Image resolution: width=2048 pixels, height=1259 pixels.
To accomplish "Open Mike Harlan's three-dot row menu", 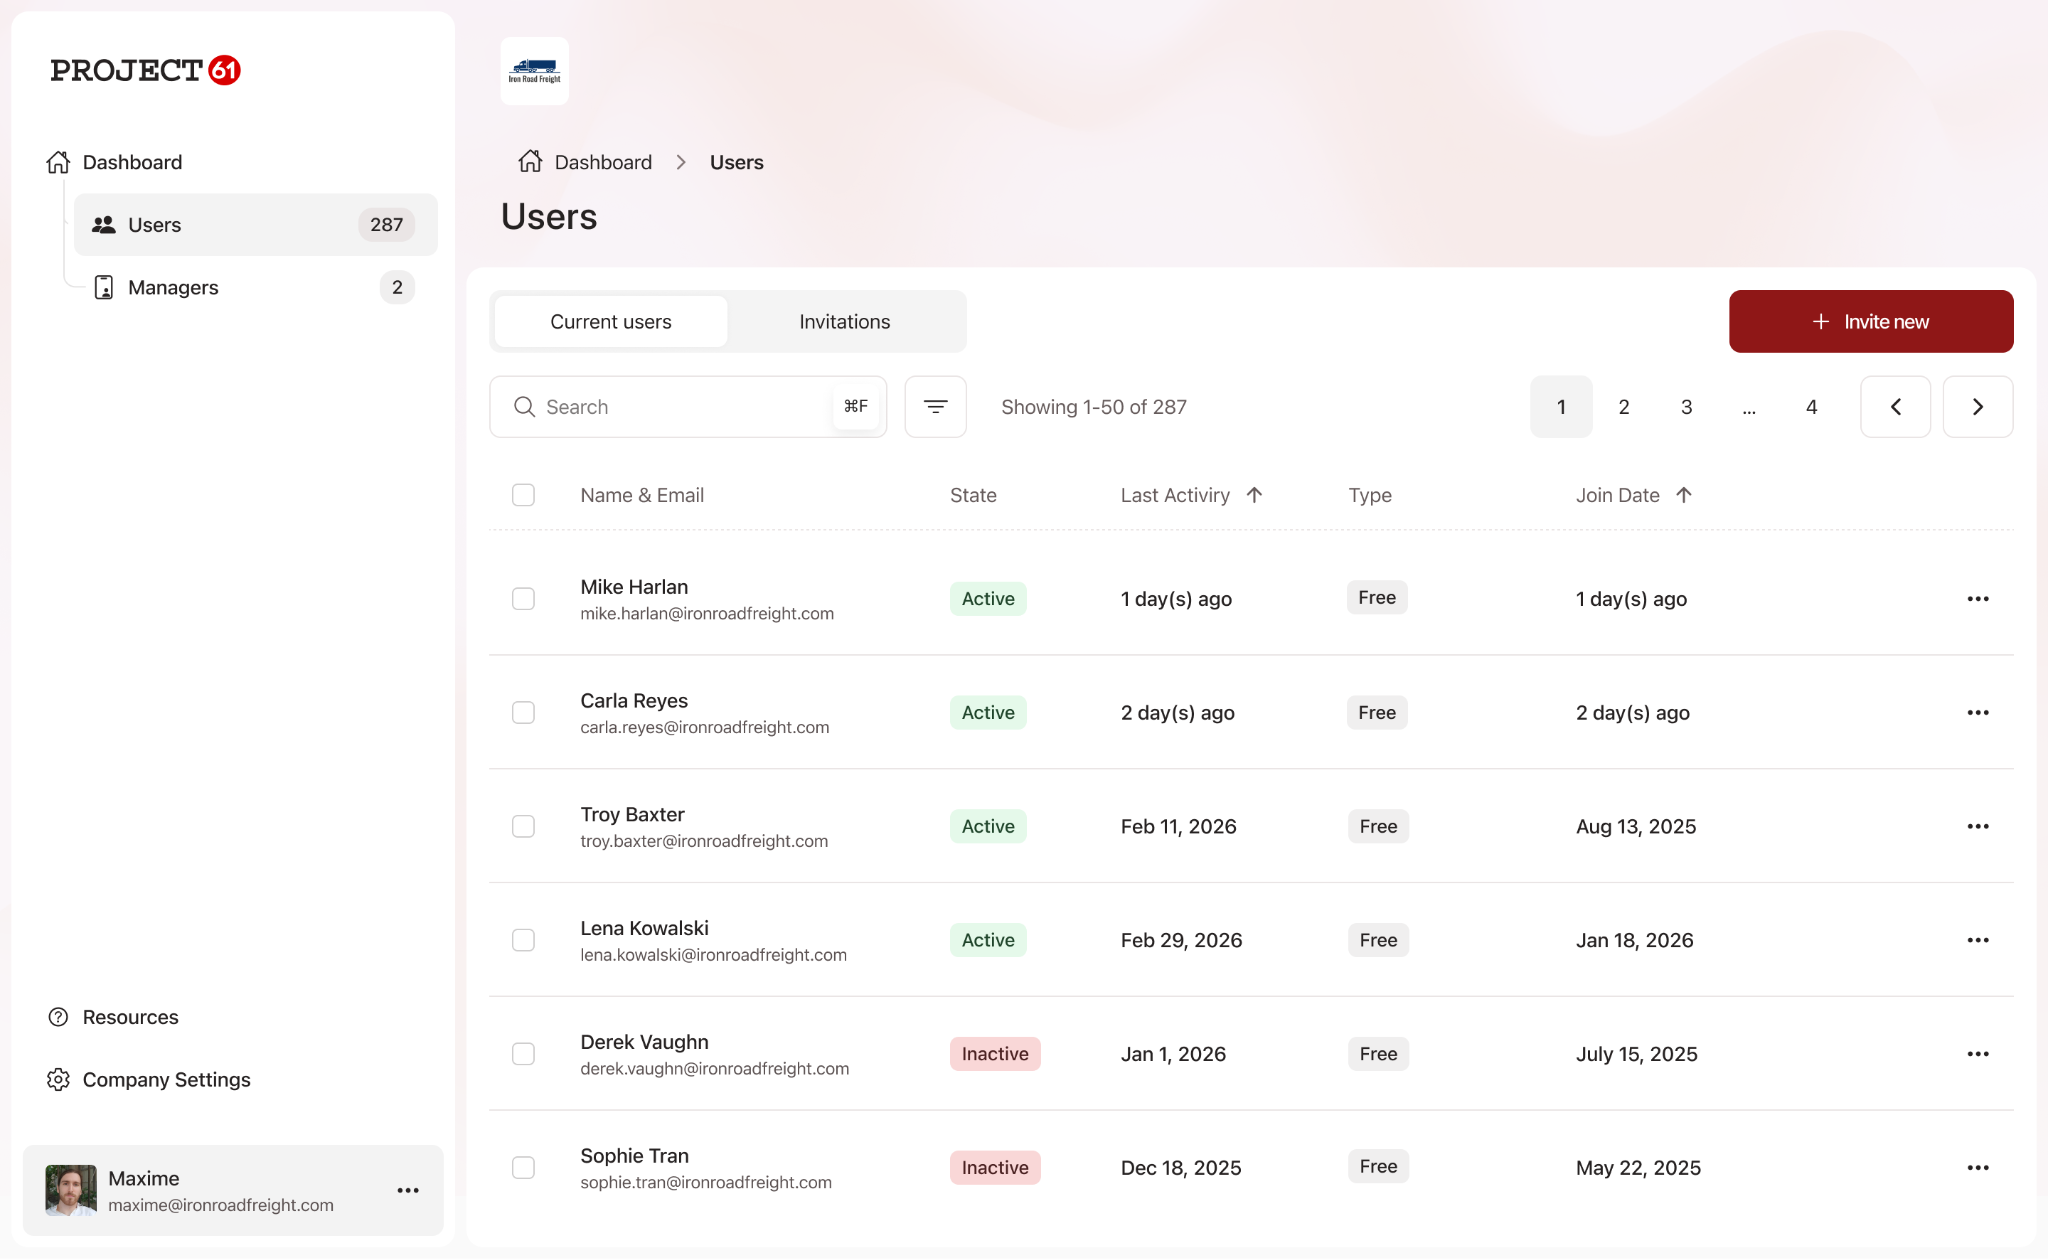I will click(1977, 599).
